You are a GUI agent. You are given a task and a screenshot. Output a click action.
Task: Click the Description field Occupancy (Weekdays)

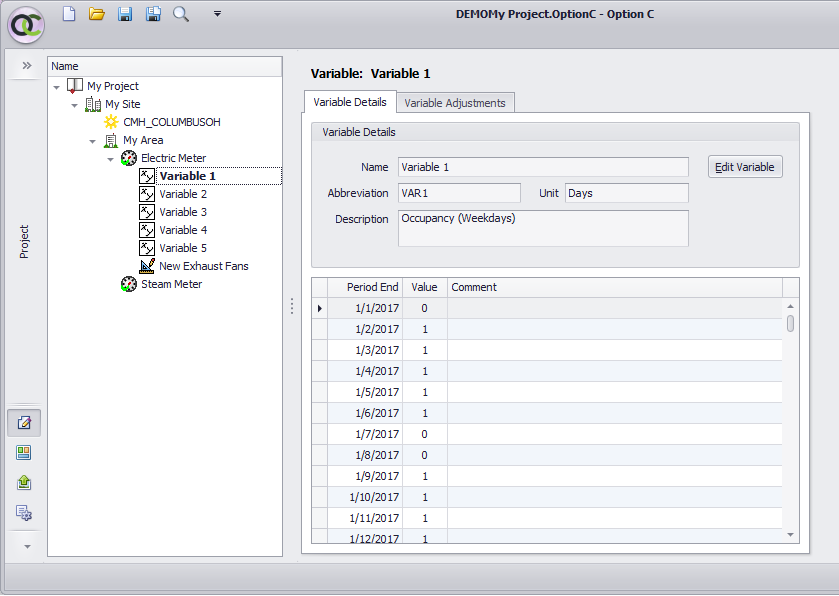click(x=543, y=228)
